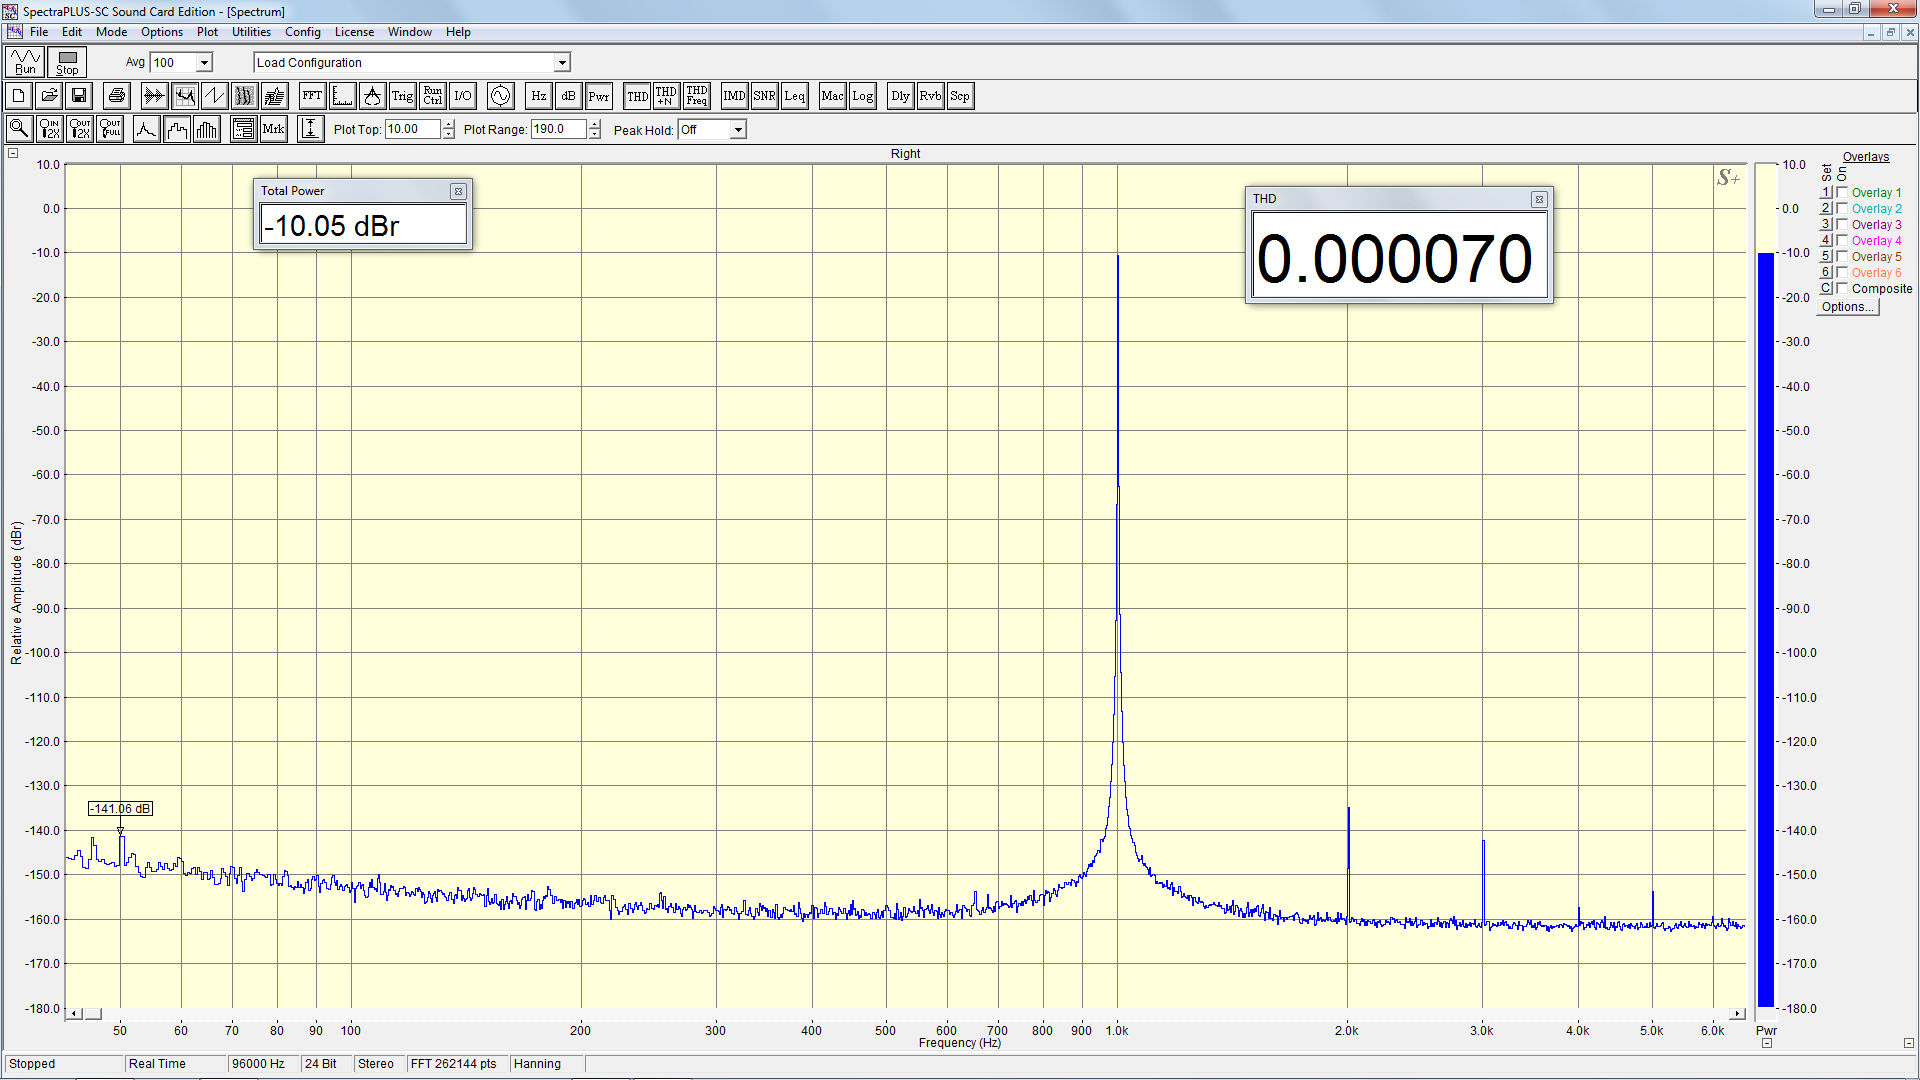Enable Composite overlay checkbox
The image size is (1920, 1080).
[1842, 288]
